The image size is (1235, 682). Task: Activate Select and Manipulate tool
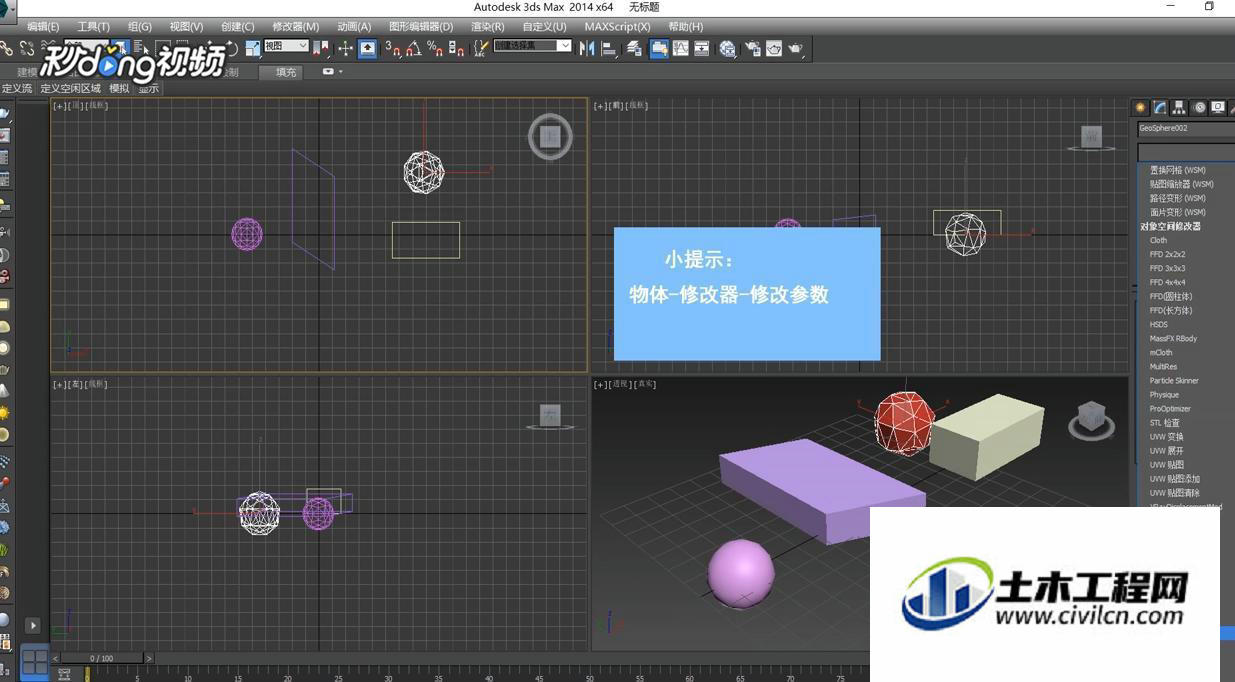tap(345, 47)
